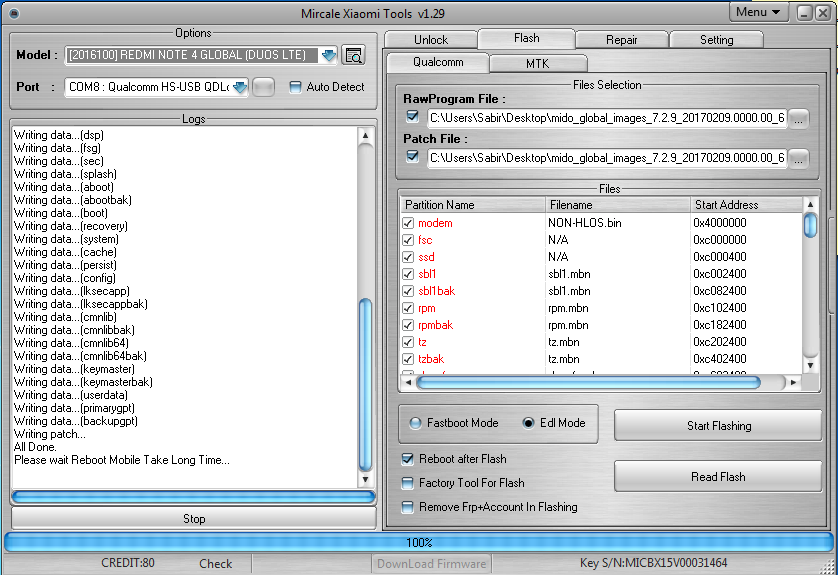The height and width of the screenshot is (575, 838).
Task: Sort by Partition Name column header
Action: pos(472,205)
